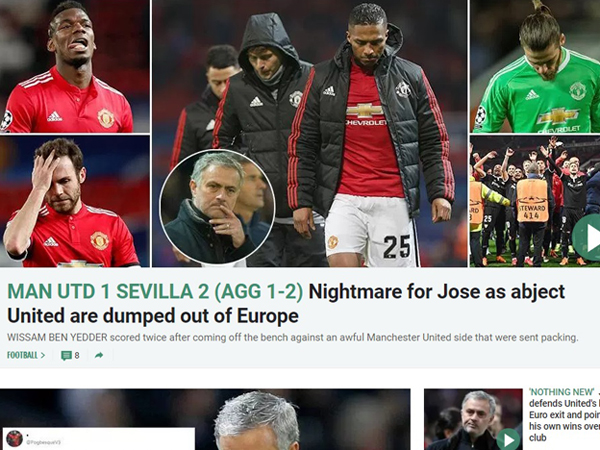
Task: Open the circular Mourinho inset photo
Action: tap(217, 207)
